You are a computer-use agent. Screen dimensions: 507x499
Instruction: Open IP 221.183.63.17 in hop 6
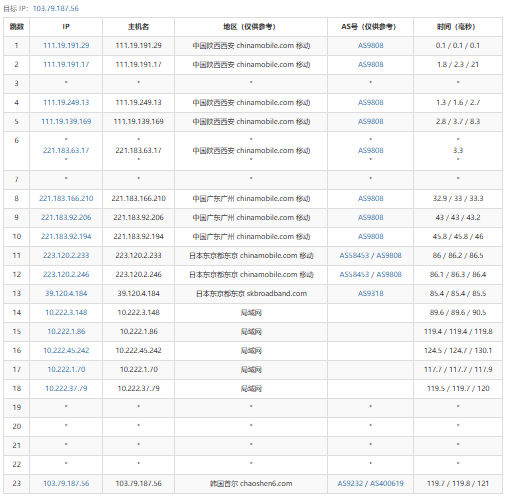66,150
